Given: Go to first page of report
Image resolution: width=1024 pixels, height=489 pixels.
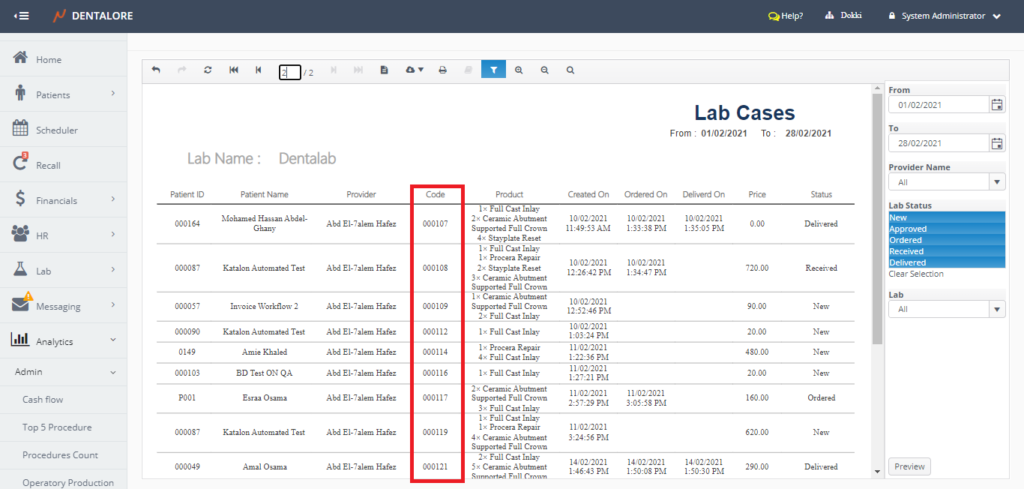Looking at the screenshot, I should [233, 71].
